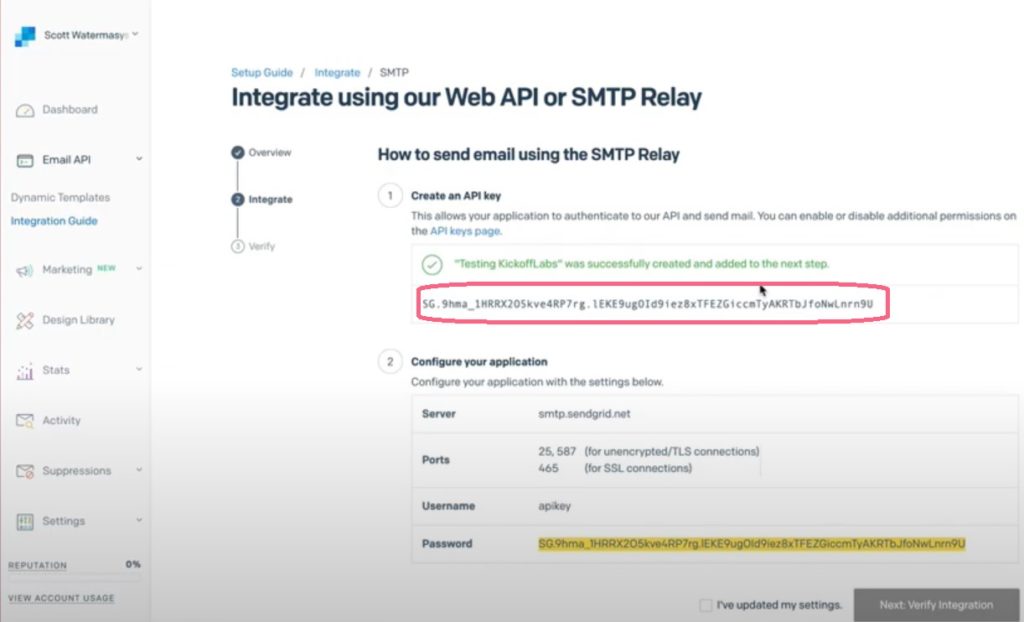Expand the Marketing section chevron
The height and width of the screenshot is (622, 1024).
[139, 269]
